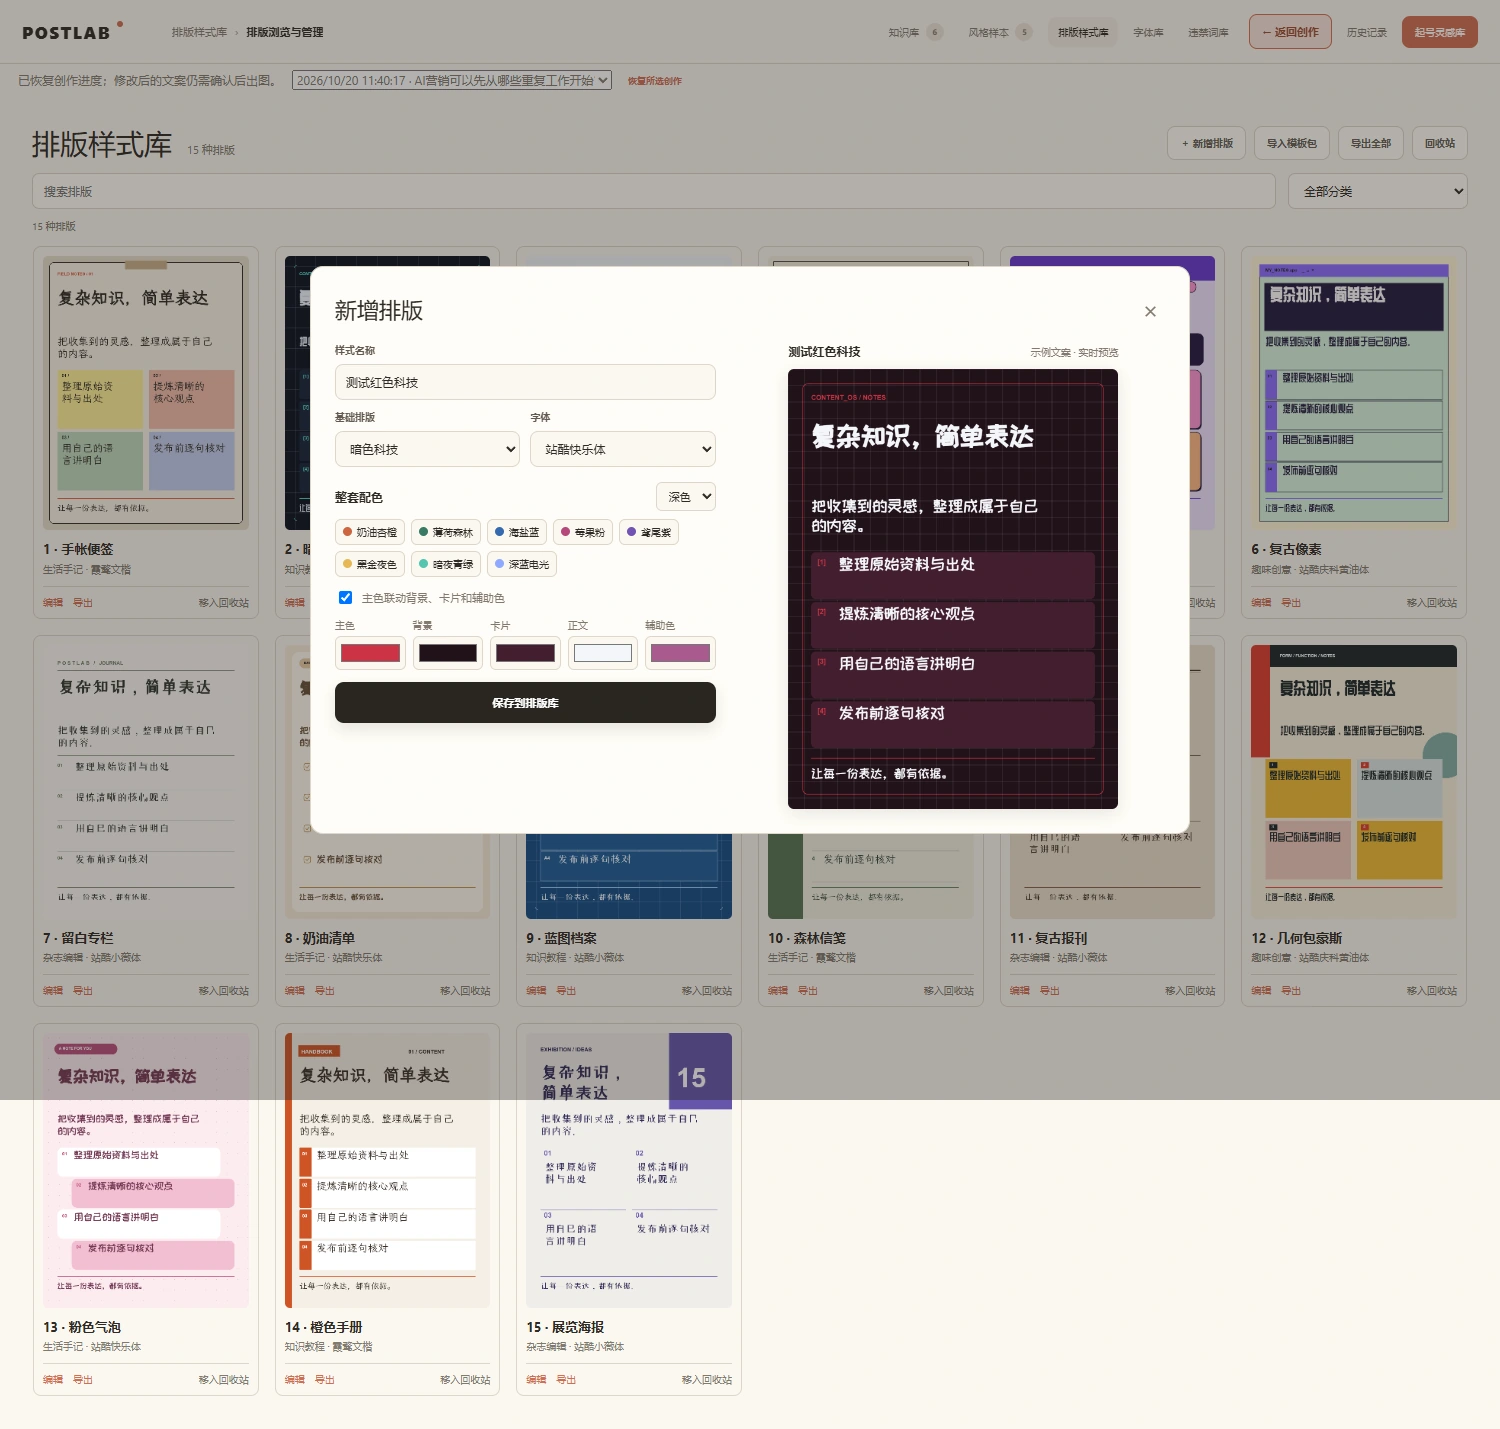Click the 返回创作 button
The image size is (1500, 1429).
point(1290,32)
